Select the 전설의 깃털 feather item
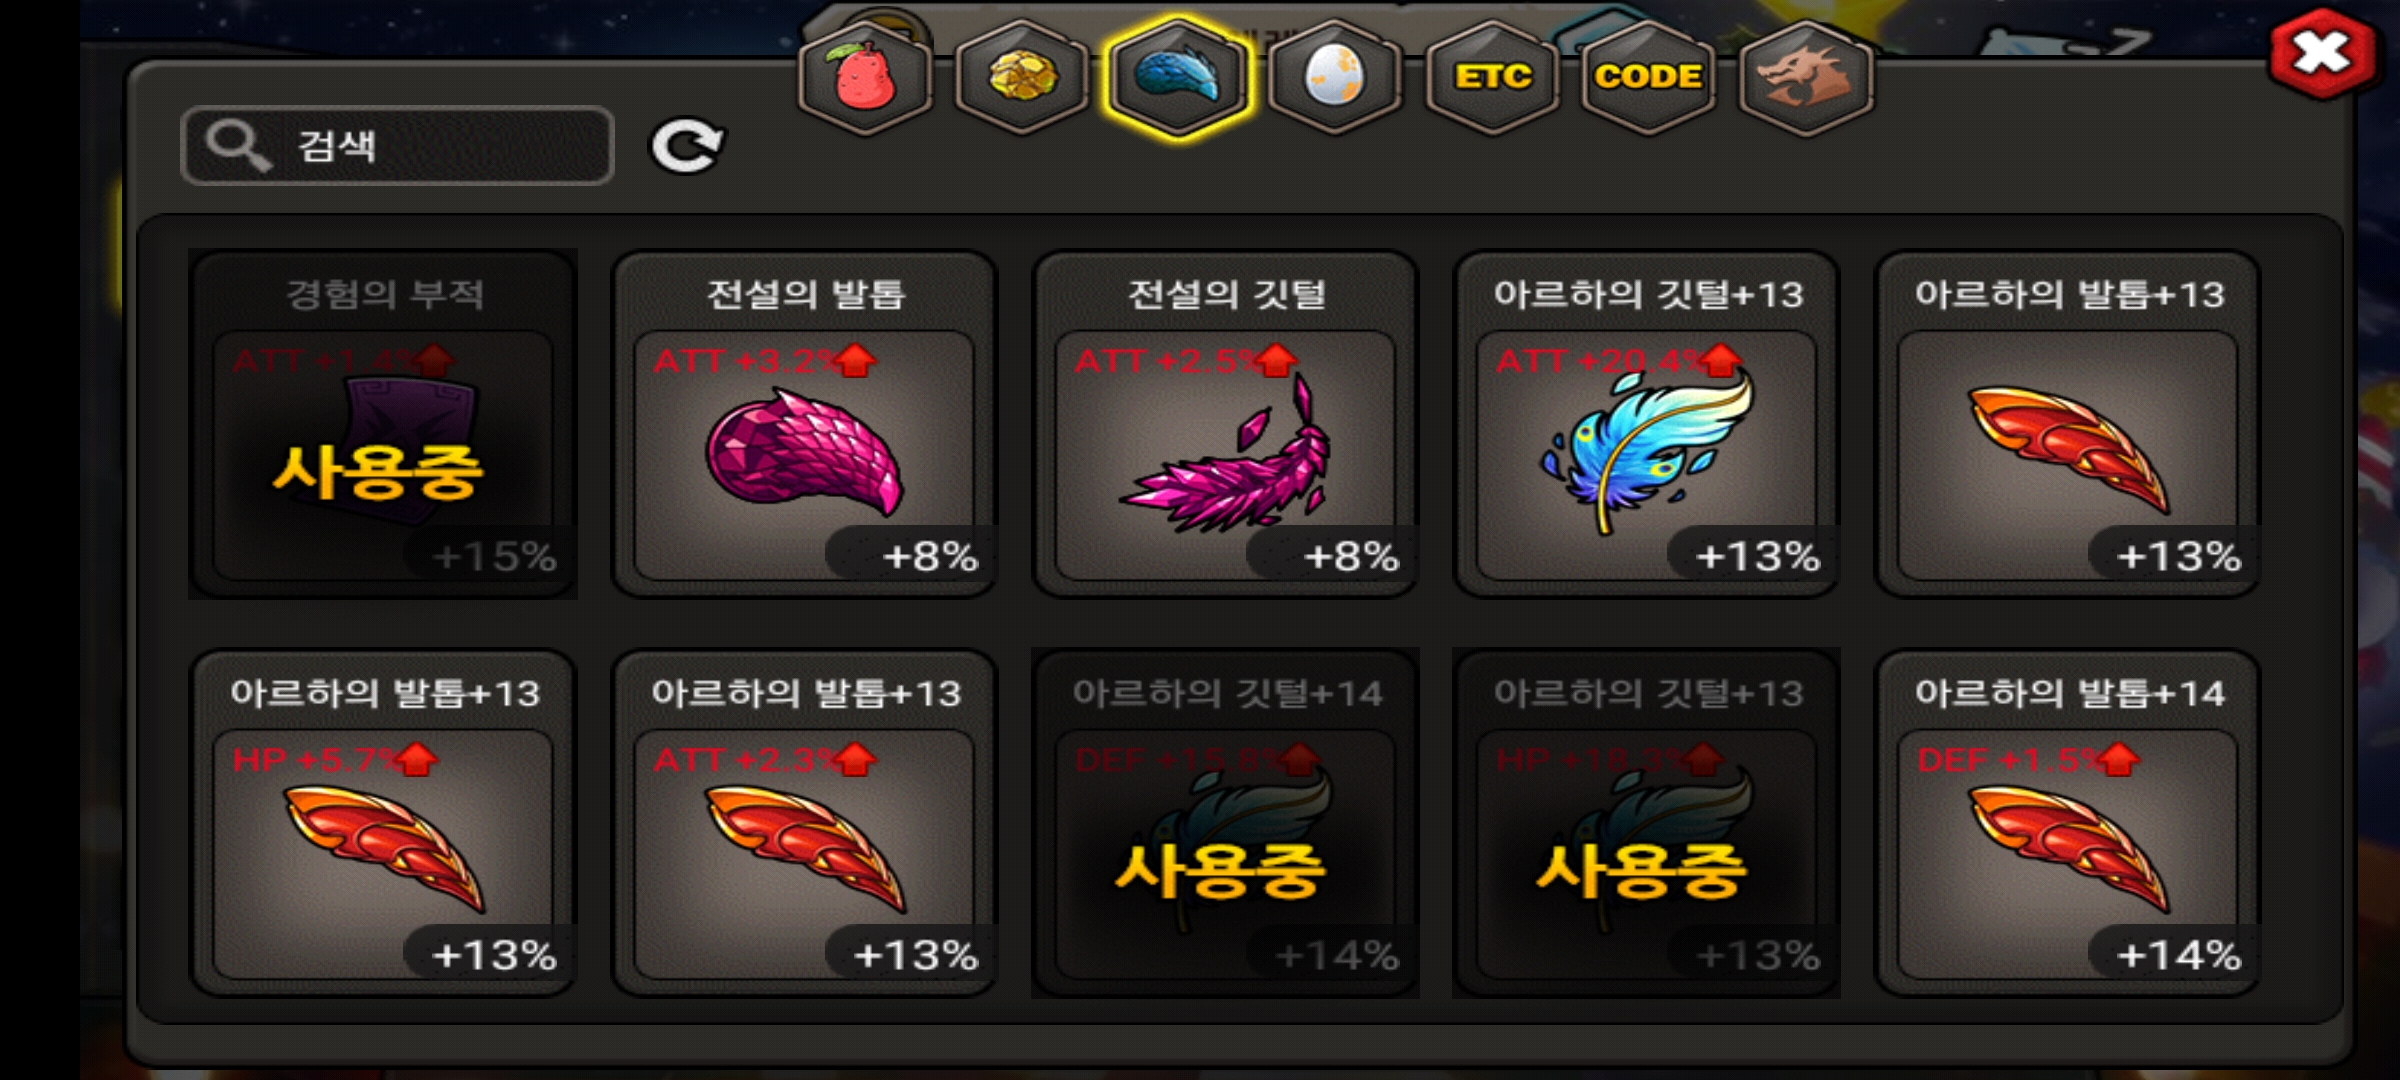The image size is (2400, 1080). point(1226,424)
